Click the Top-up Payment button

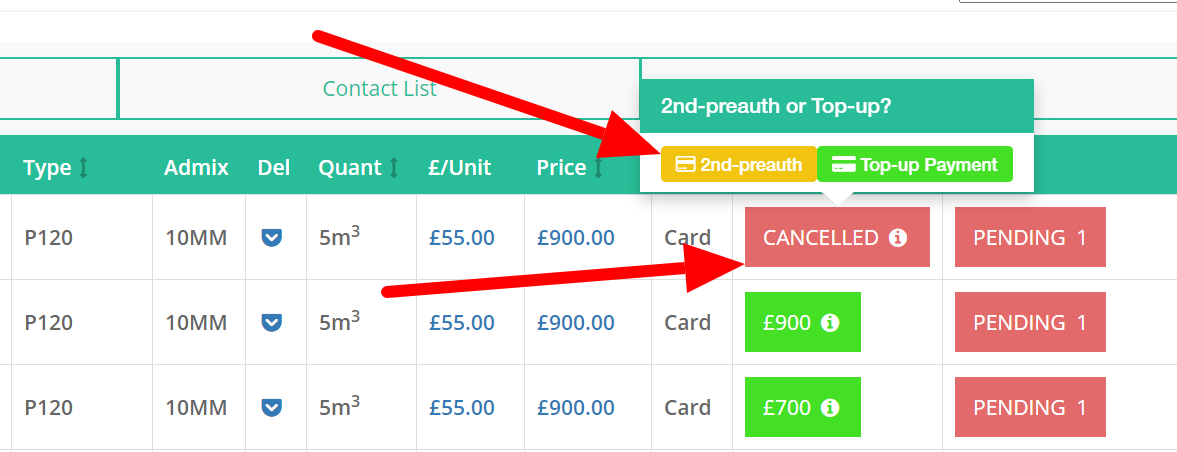point(915,165)
